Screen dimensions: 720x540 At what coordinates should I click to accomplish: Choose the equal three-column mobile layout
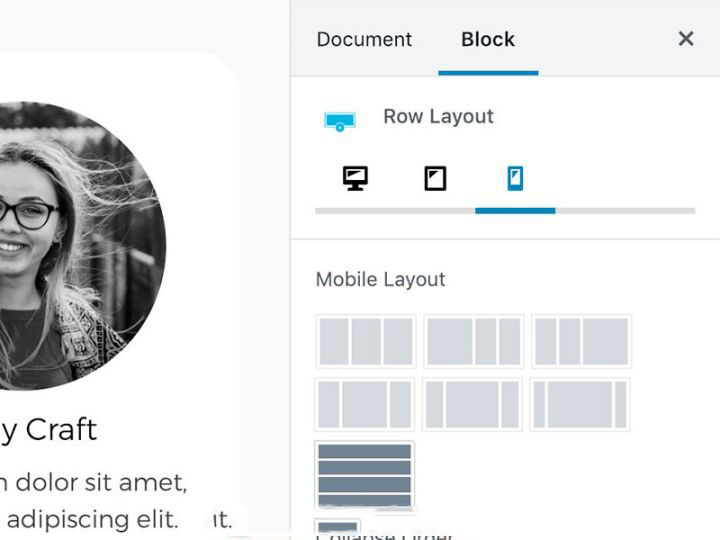coord(366,341)
